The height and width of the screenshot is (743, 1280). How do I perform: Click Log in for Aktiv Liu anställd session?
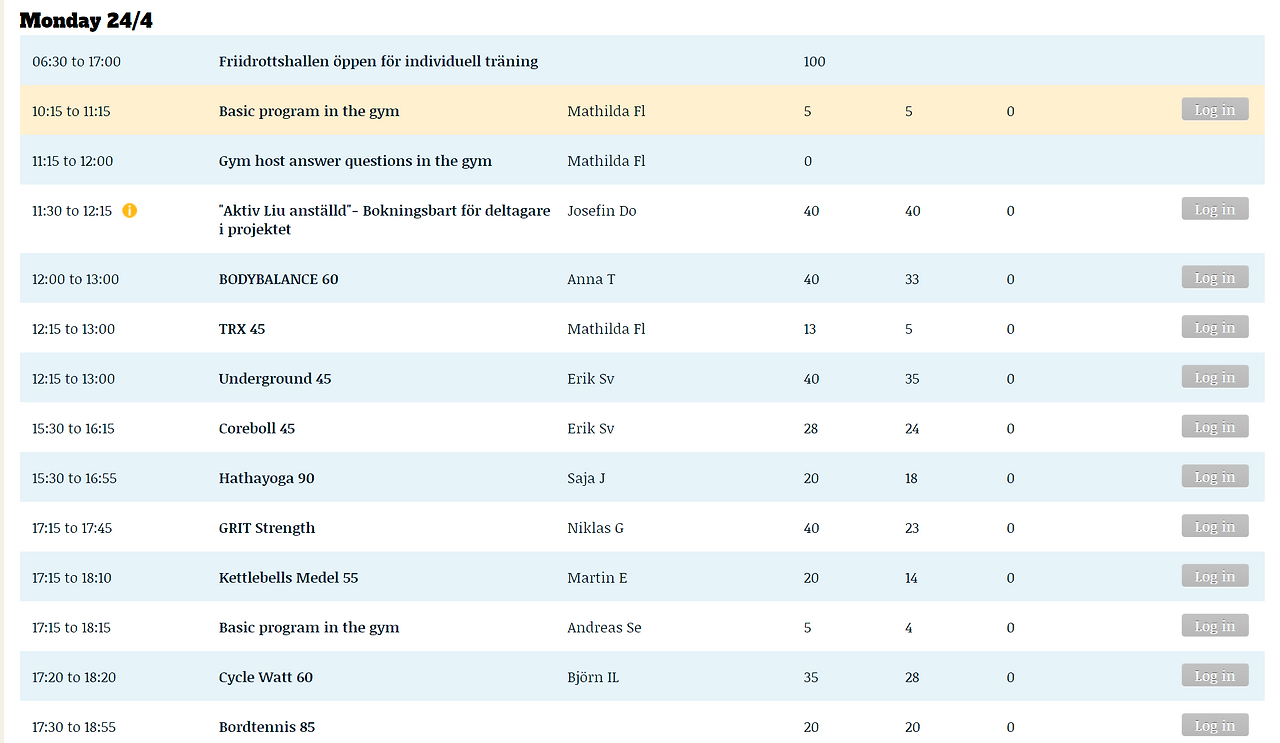coord(1214,209)
